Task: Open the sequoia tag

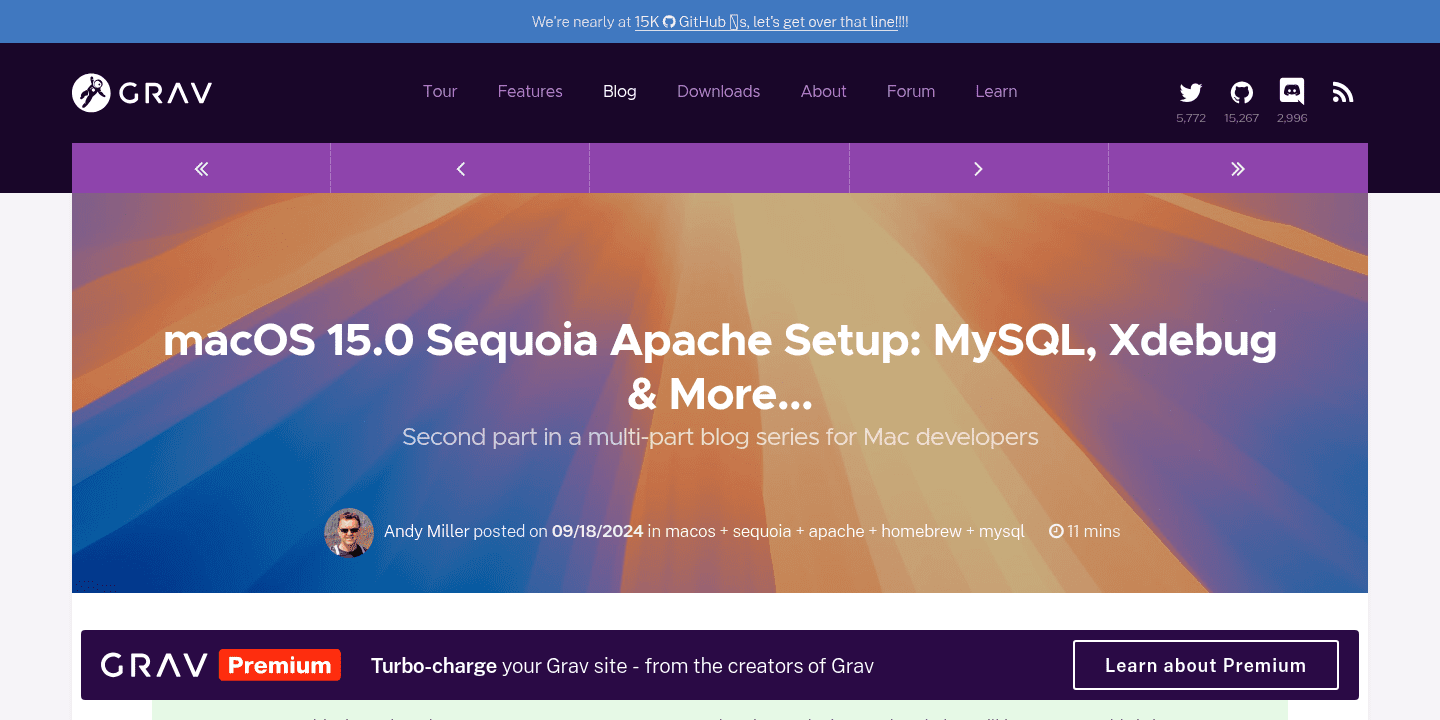Action: click(760, 531)
